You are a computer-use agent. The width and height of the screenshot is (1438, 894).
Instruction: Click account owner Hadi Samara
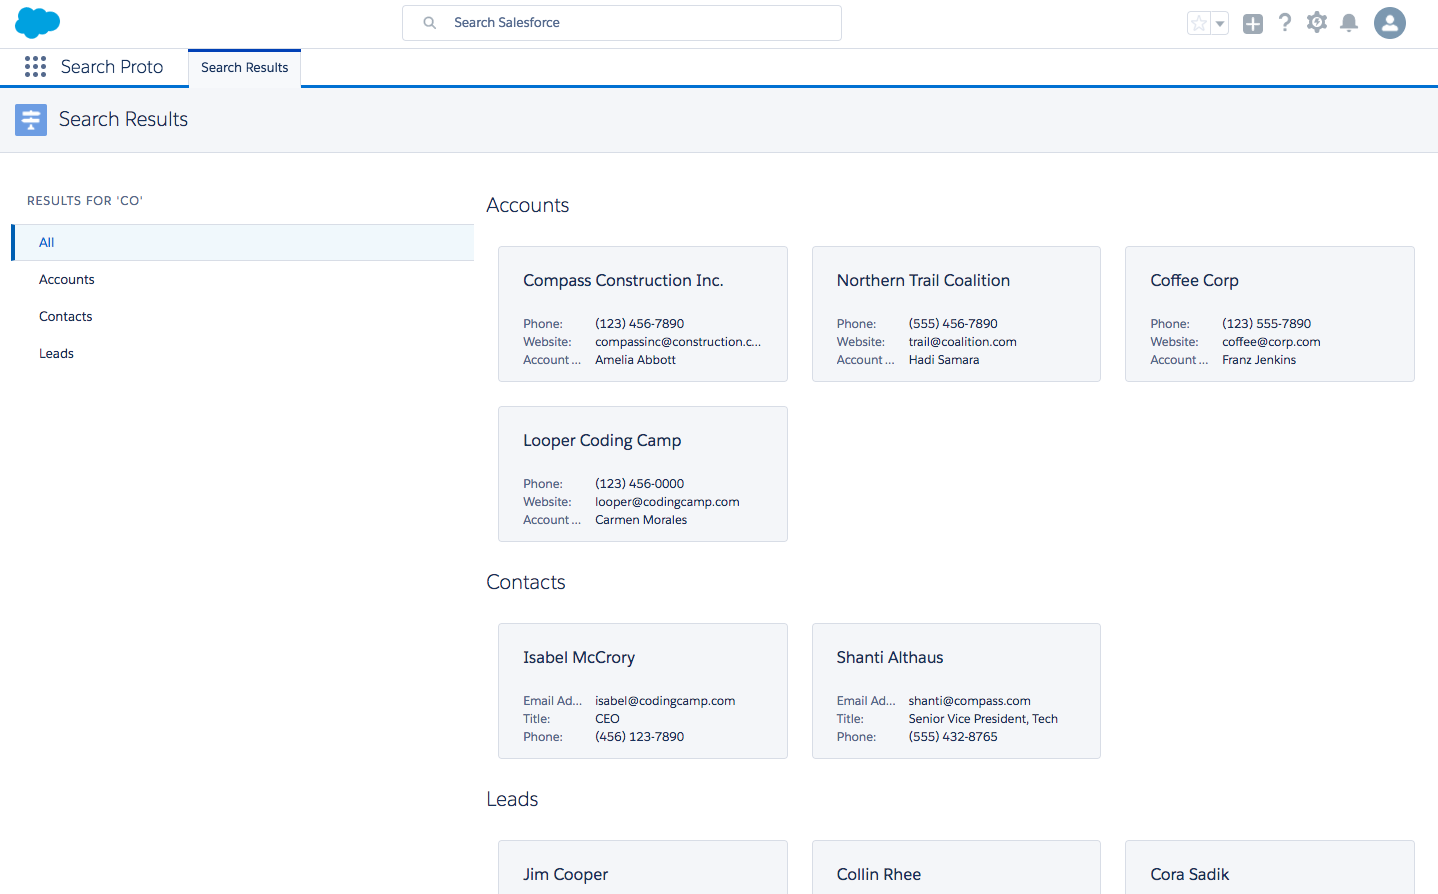944,360
